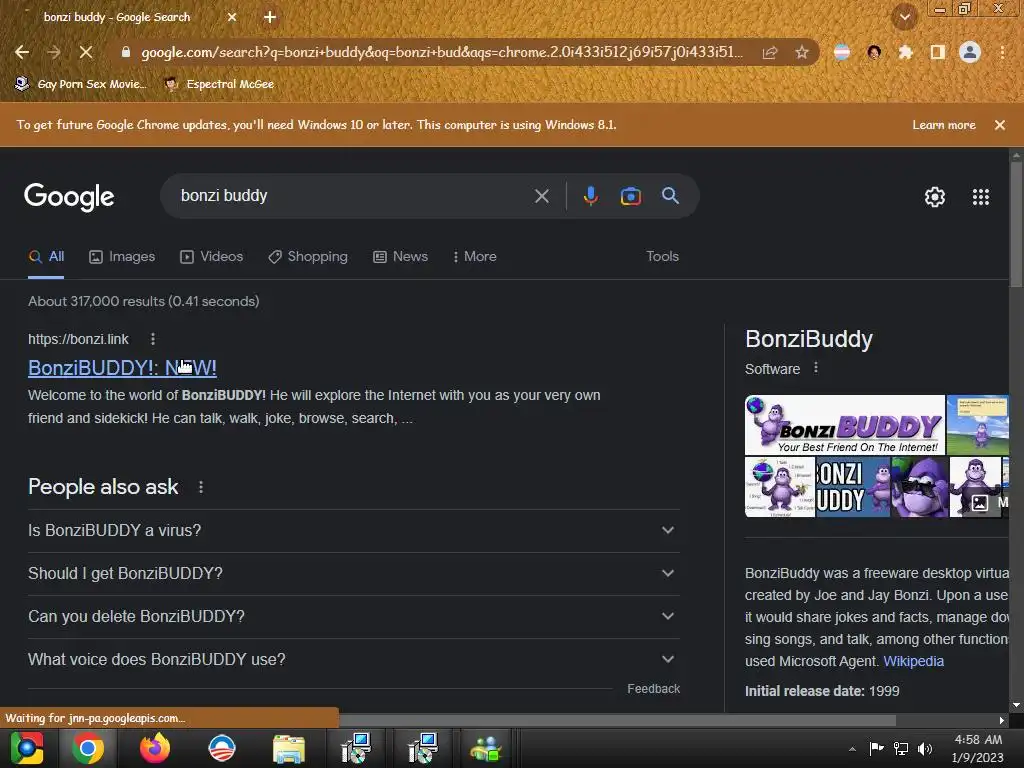This screenshot has width=1024, height=768.
Task: Stop loading the page
Action: pos(86,52)
